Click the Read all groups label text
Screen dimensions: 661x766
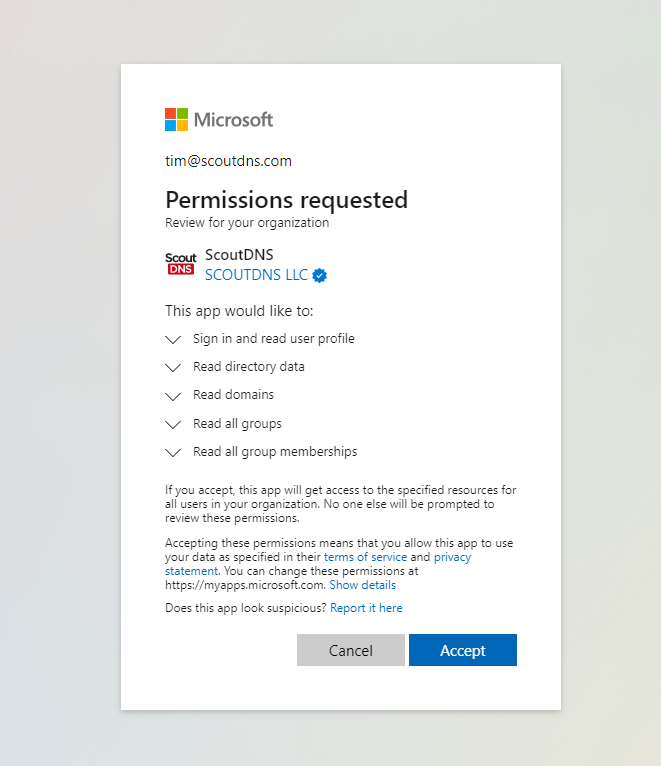[237, 424]
